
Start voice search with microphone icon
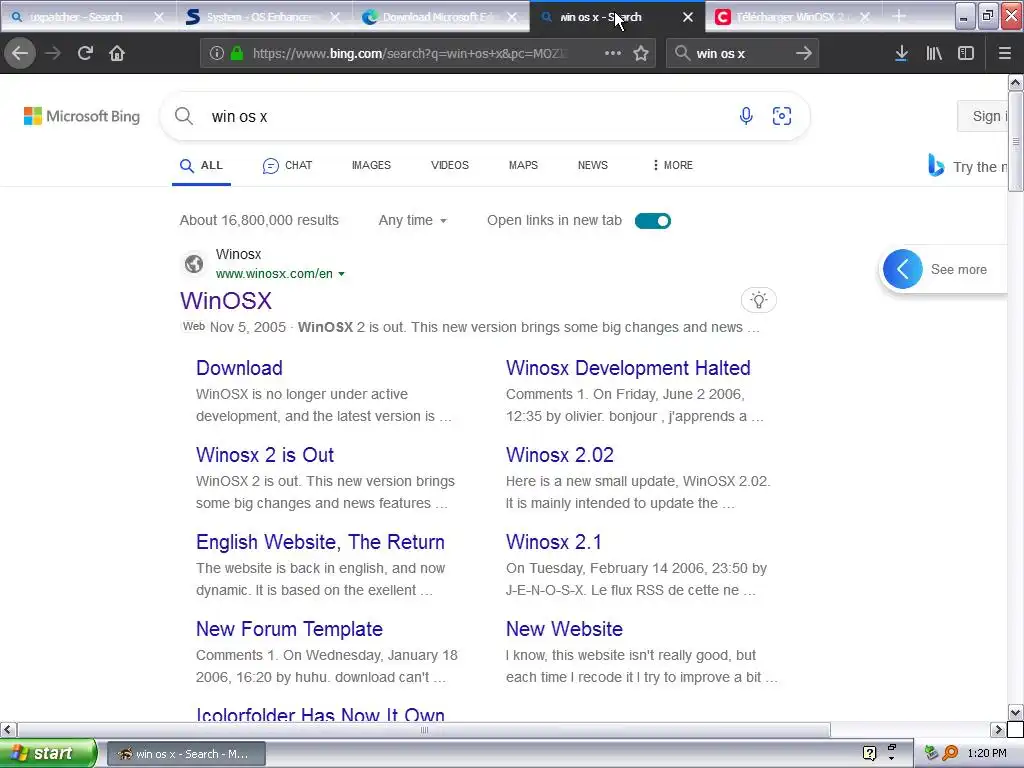coord(746,116)
